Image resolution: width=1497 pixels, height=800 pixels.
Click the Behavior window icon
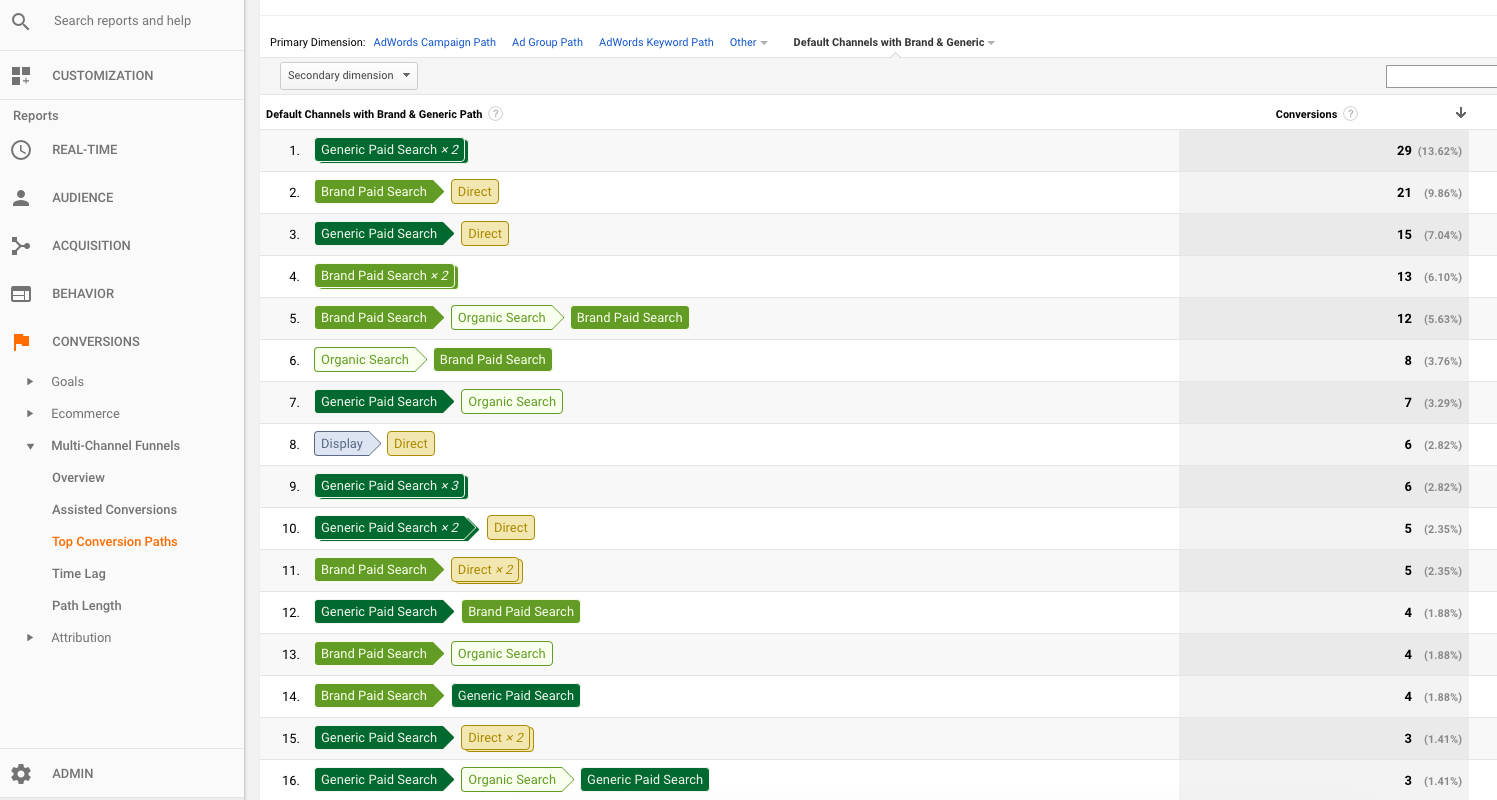(21, 294)
